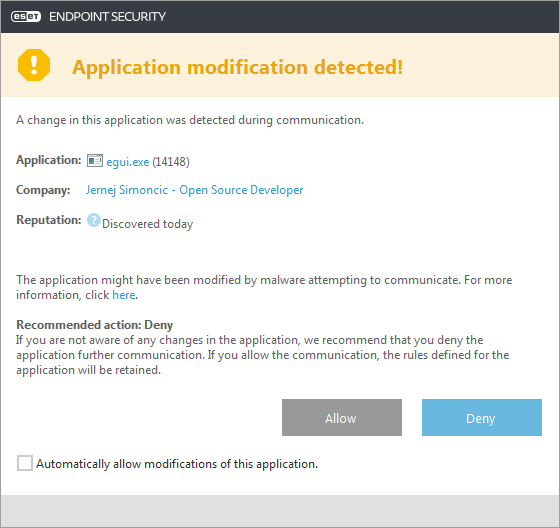Click the process ID (14148) text
The width and height of the screenshot is (560, 528).
click(171, 162)
